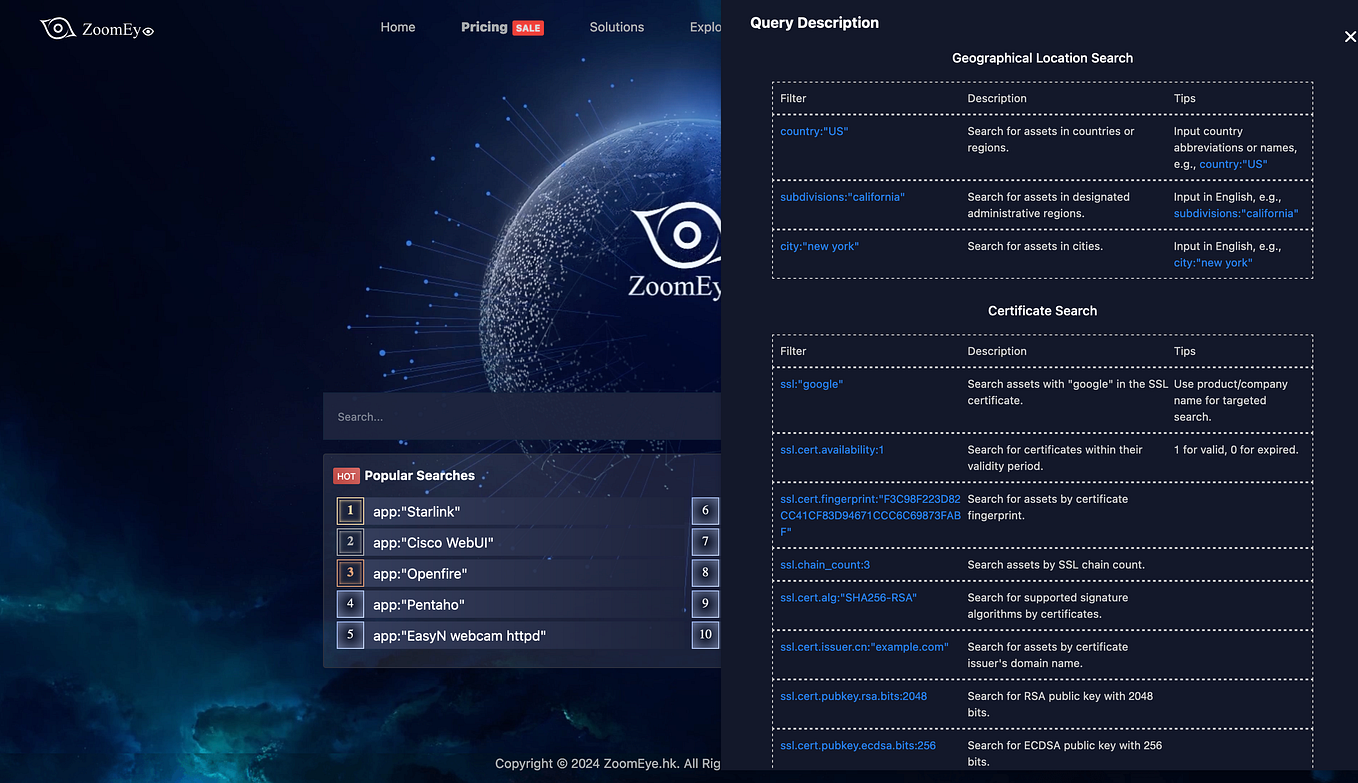Click the ssl.cert.availability:1 filter link

click(x=831, y=450)
